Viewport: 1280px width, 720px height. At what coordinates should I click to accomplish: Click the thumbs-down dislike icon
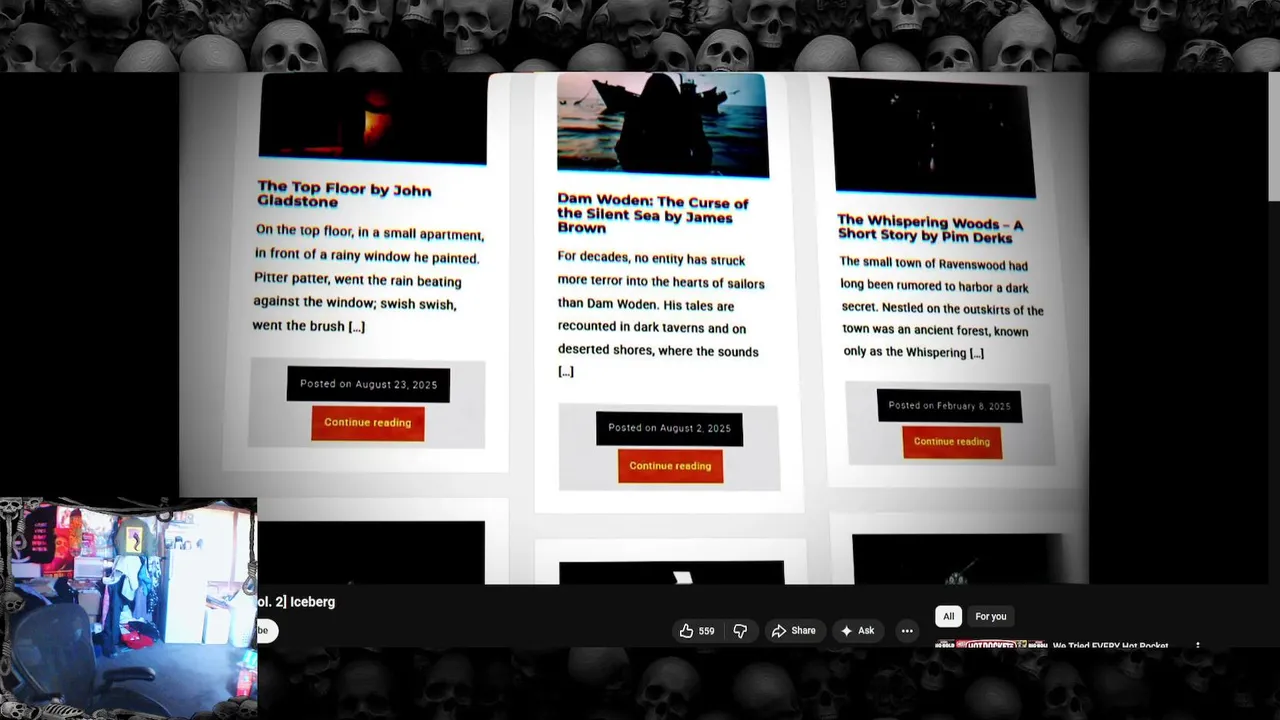pos(740,631)
